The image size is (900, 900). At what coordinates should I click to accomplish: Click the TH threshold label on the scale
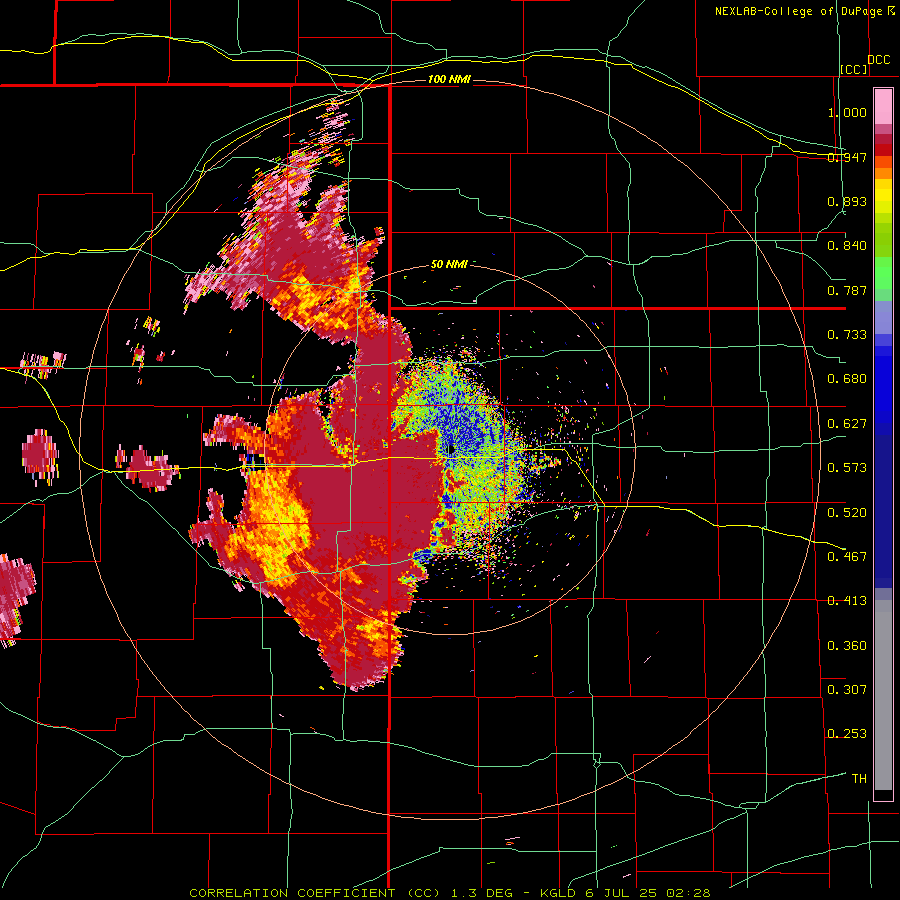[859, 778]
